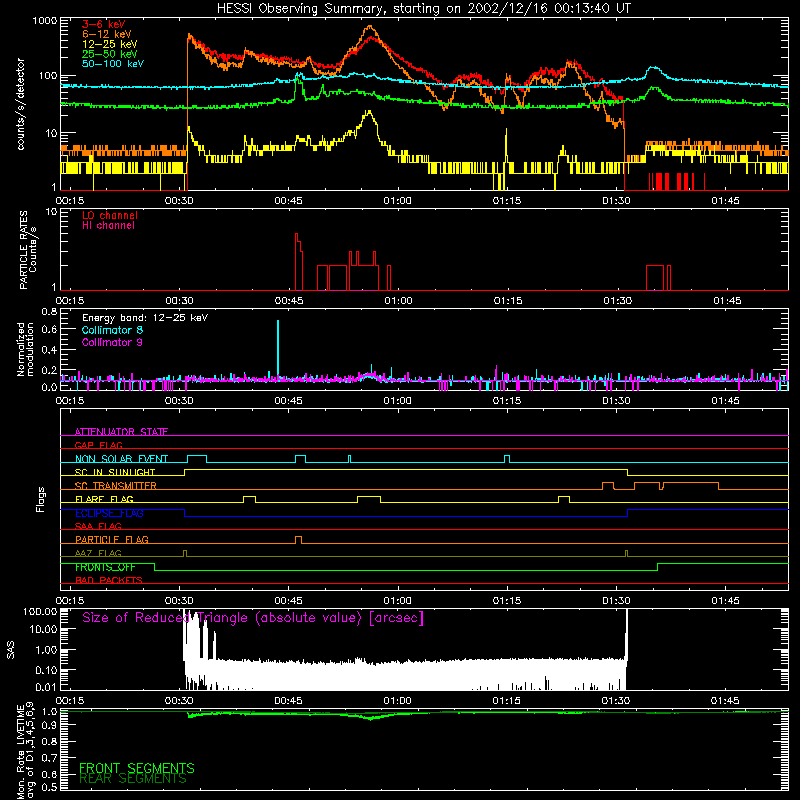Select the 12-25 keV legend entry

click(109, 44)
